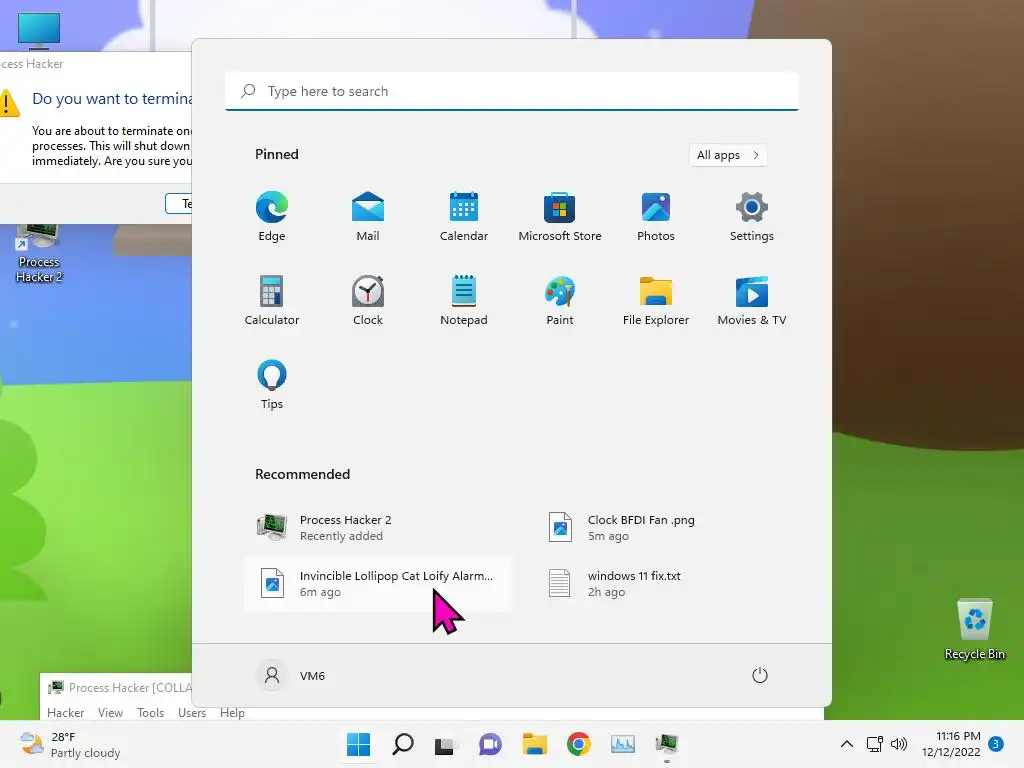Open Settings from pinned apps

pyautogui.click(x=752, y=217)
